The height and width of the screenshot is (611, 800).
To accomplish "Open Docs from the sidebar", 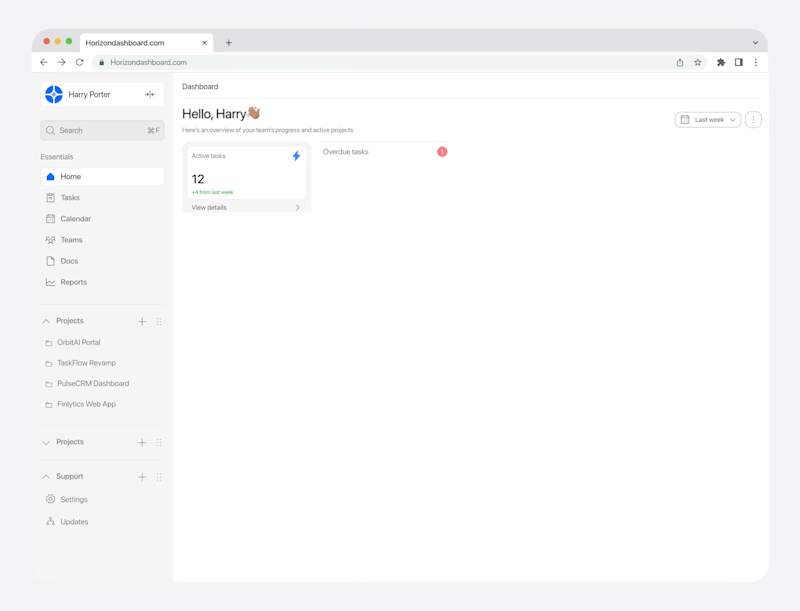I will [x=51, y=260].
